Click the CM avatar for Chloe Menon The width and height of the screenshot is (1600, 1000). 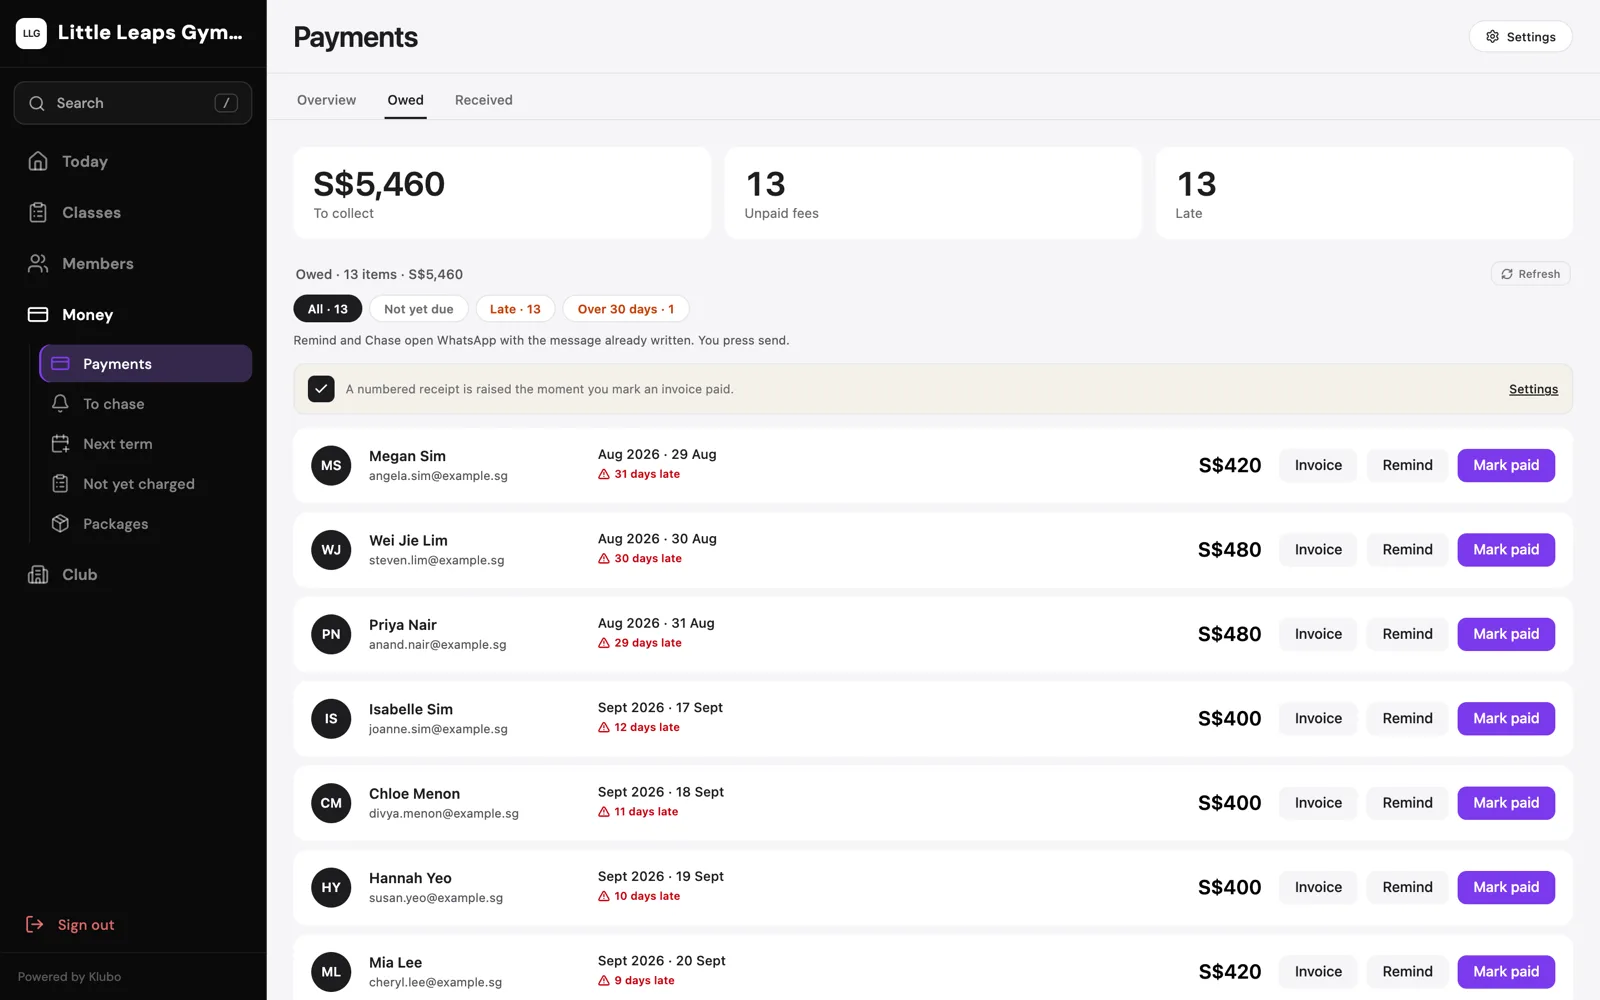tap(331, 803)
